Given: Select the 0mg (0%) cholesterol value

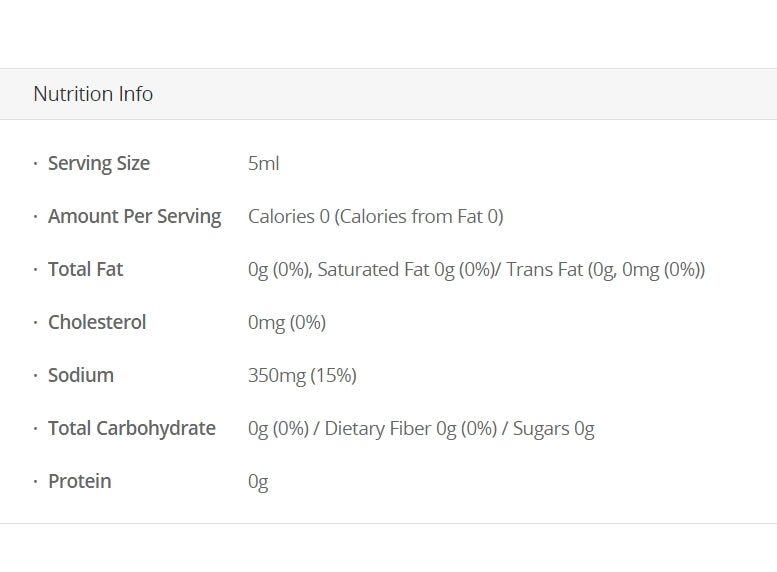Looking at the screenshot, I should tap(287, 322).
